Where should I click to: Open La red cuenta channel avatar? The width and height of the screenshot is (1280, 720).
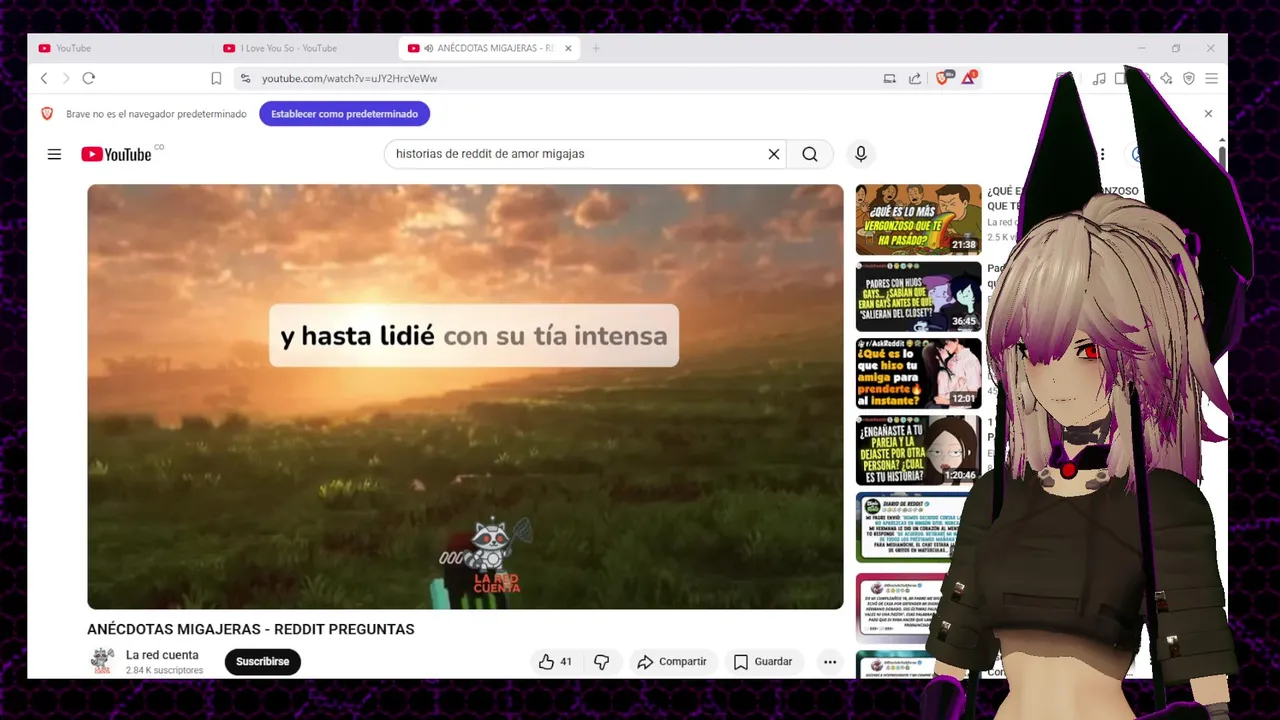pyautogui.click(x=102, y=661)
